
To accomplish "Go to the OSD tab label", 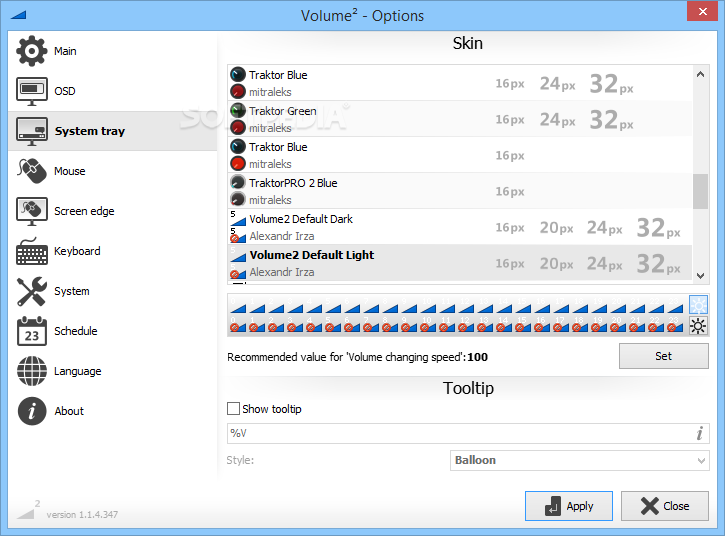I will click(65, 91).
